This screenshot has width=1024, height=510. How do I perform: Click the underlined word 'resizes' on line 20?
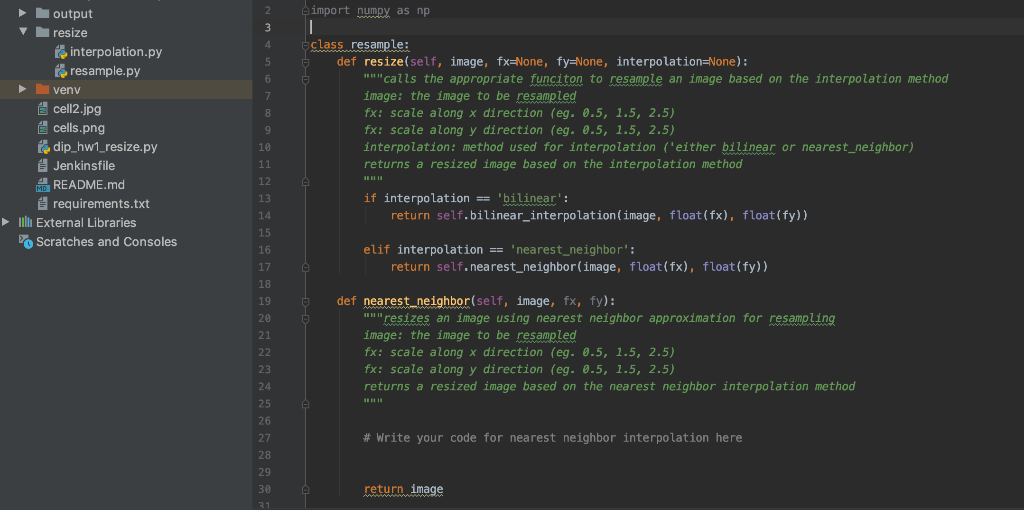407,318
